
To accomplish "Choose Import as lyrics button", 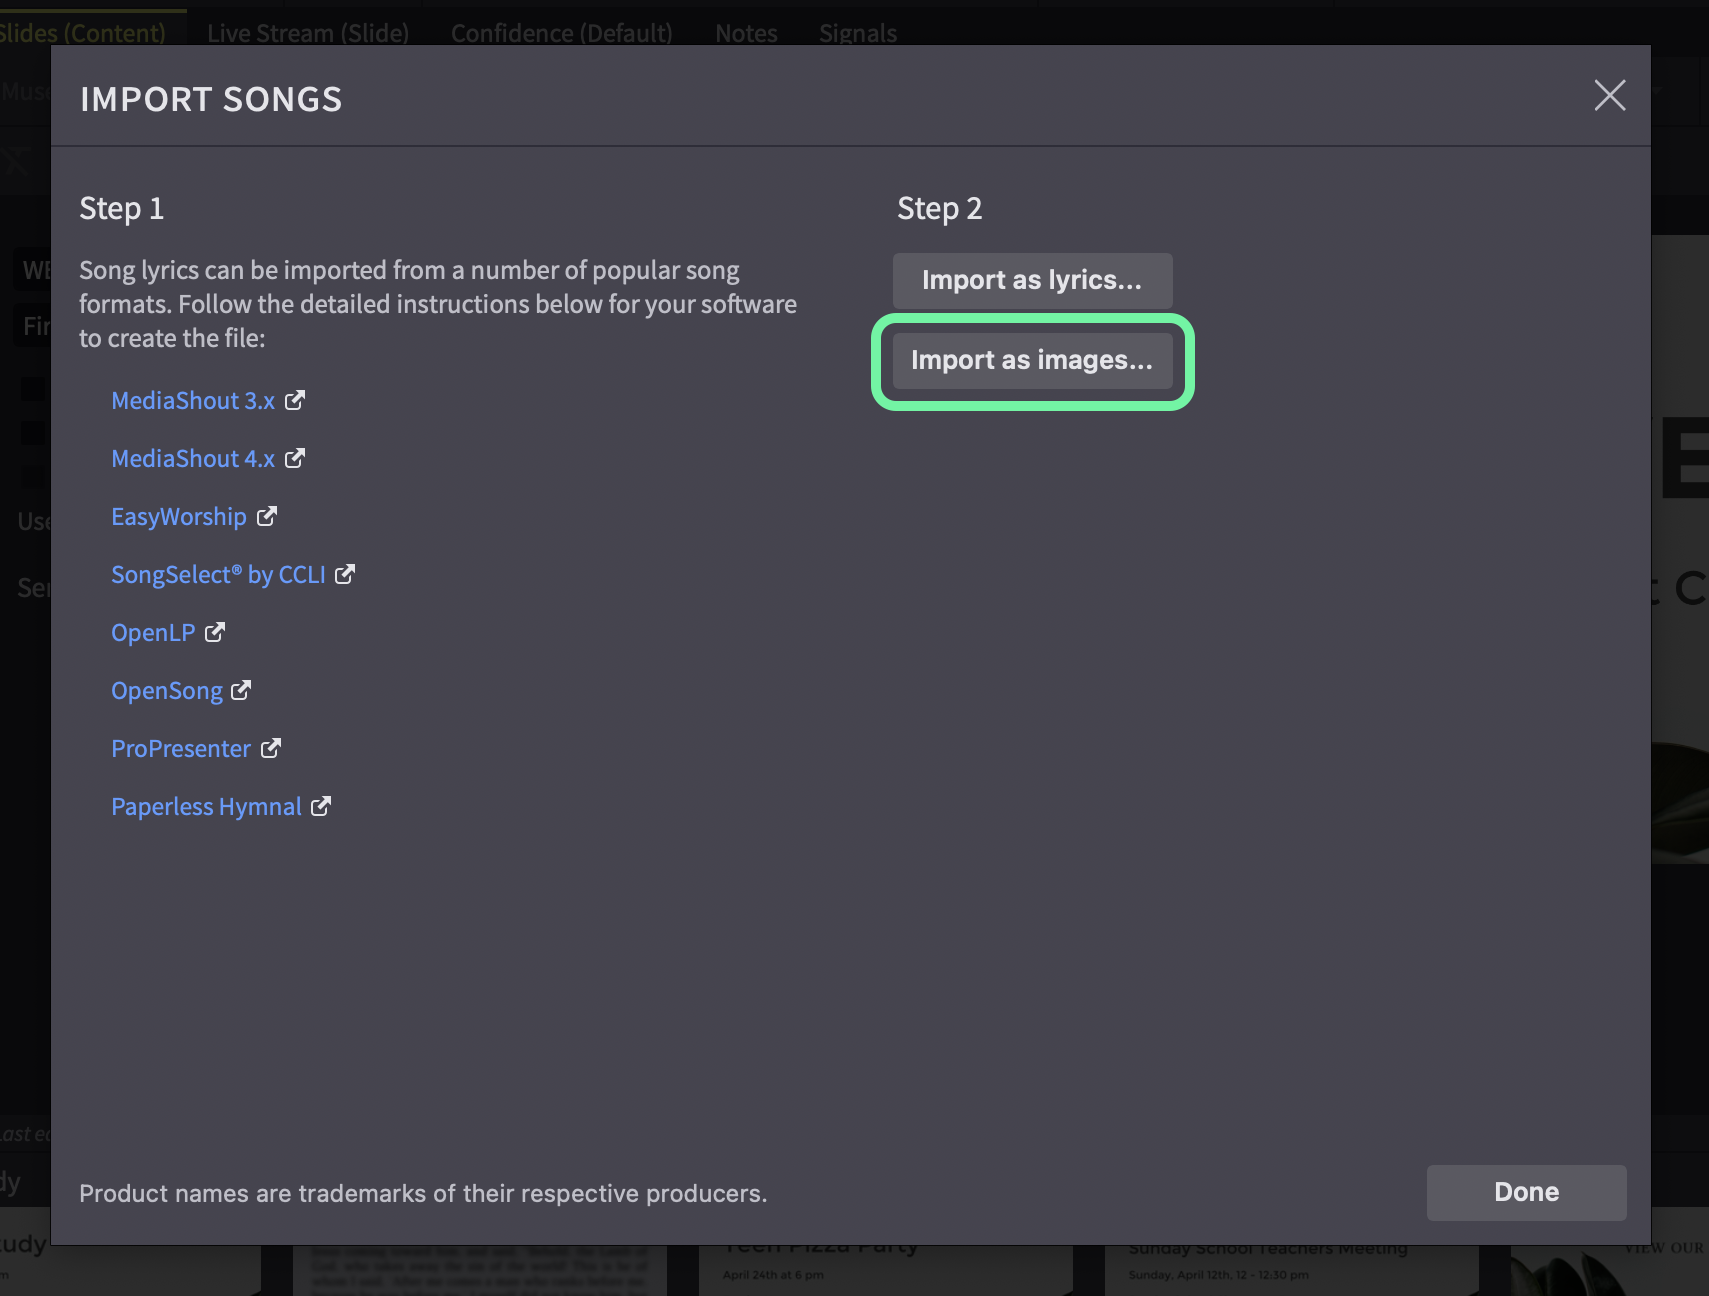I will click(1032, 280).
